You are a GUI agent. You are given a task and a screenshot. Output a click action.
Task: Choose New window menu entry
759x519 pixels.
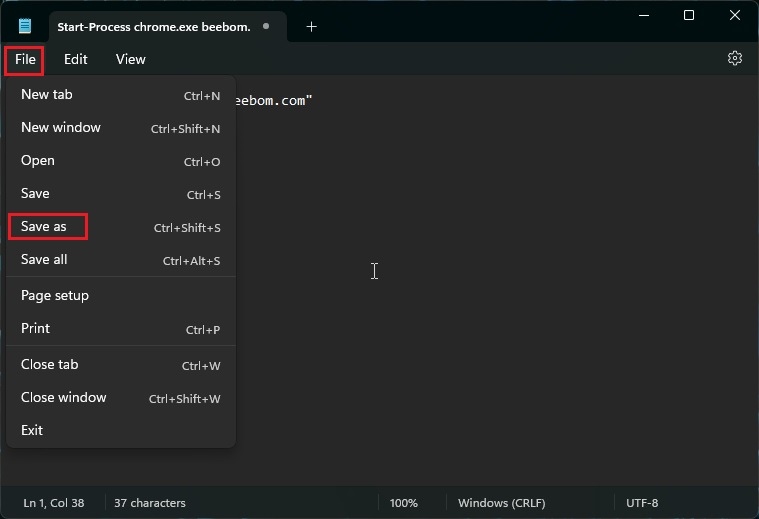(x=121, y=128)
